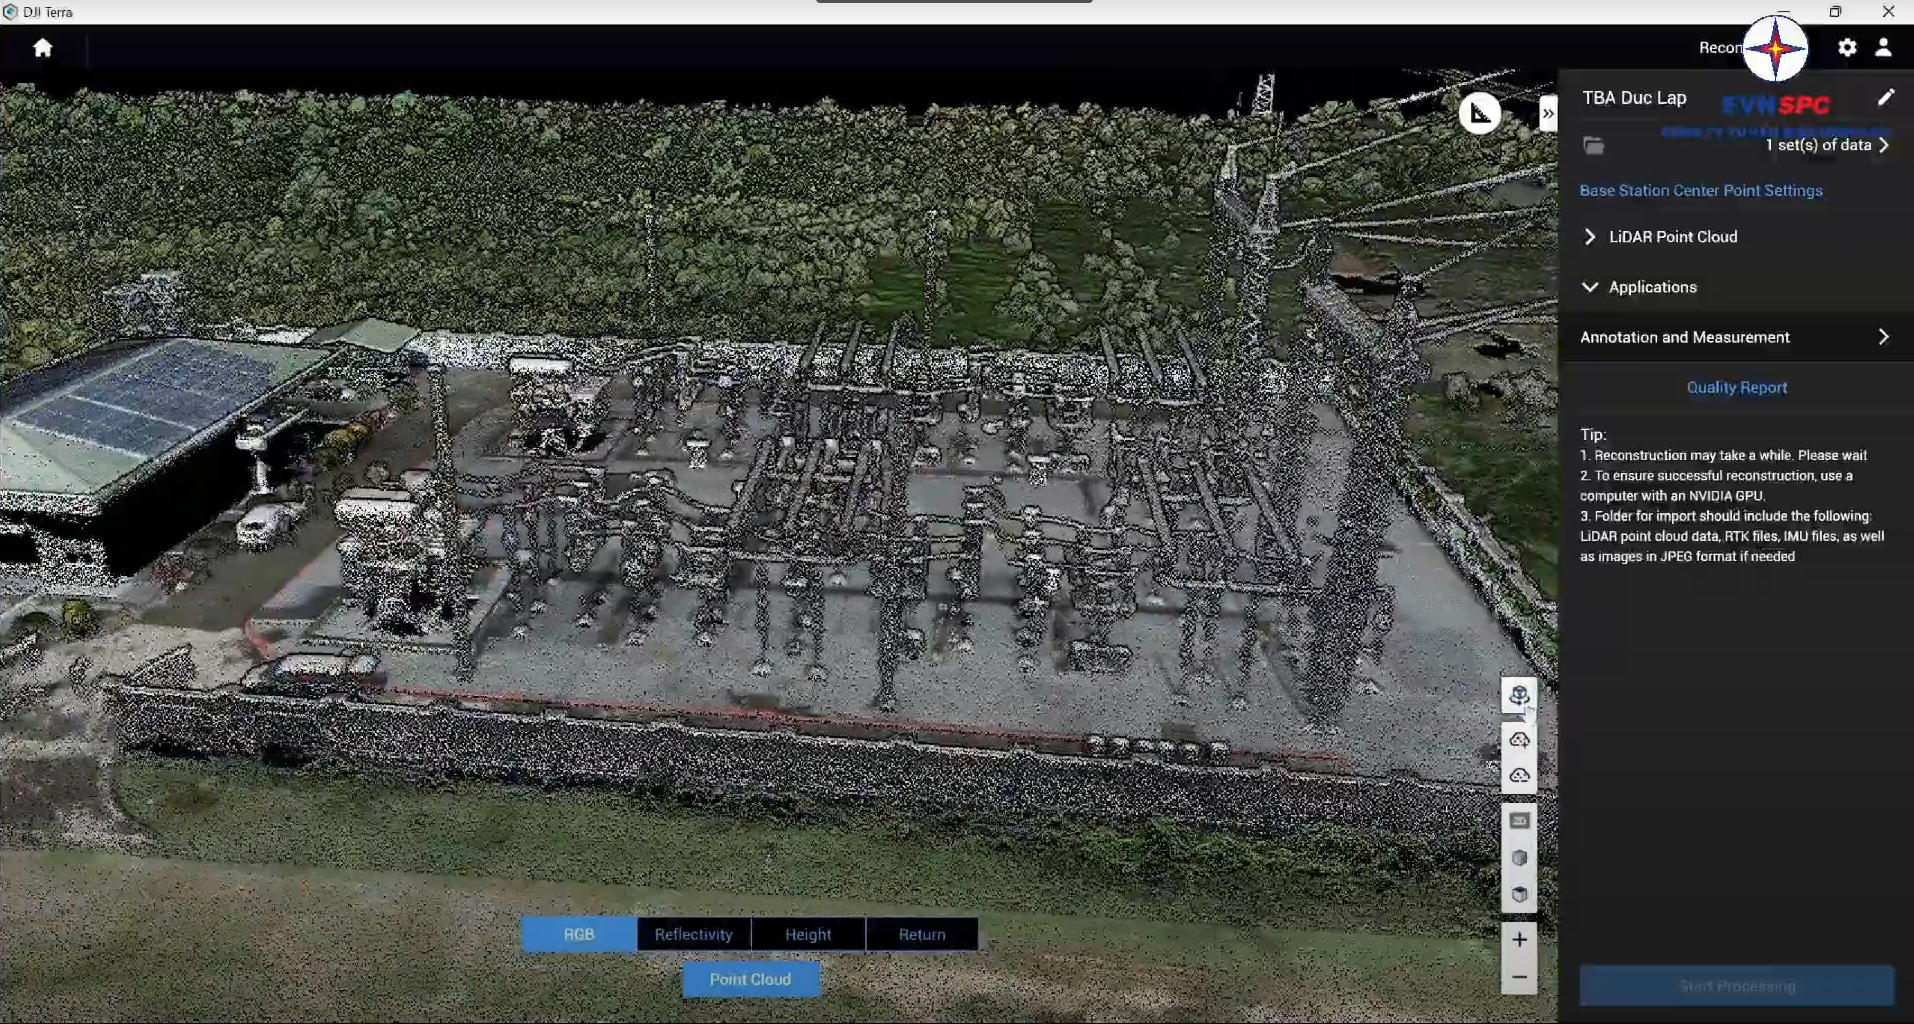Open the user account icon
The width and height of the screenshot is (1914, 1024).
pos(1883,48)
